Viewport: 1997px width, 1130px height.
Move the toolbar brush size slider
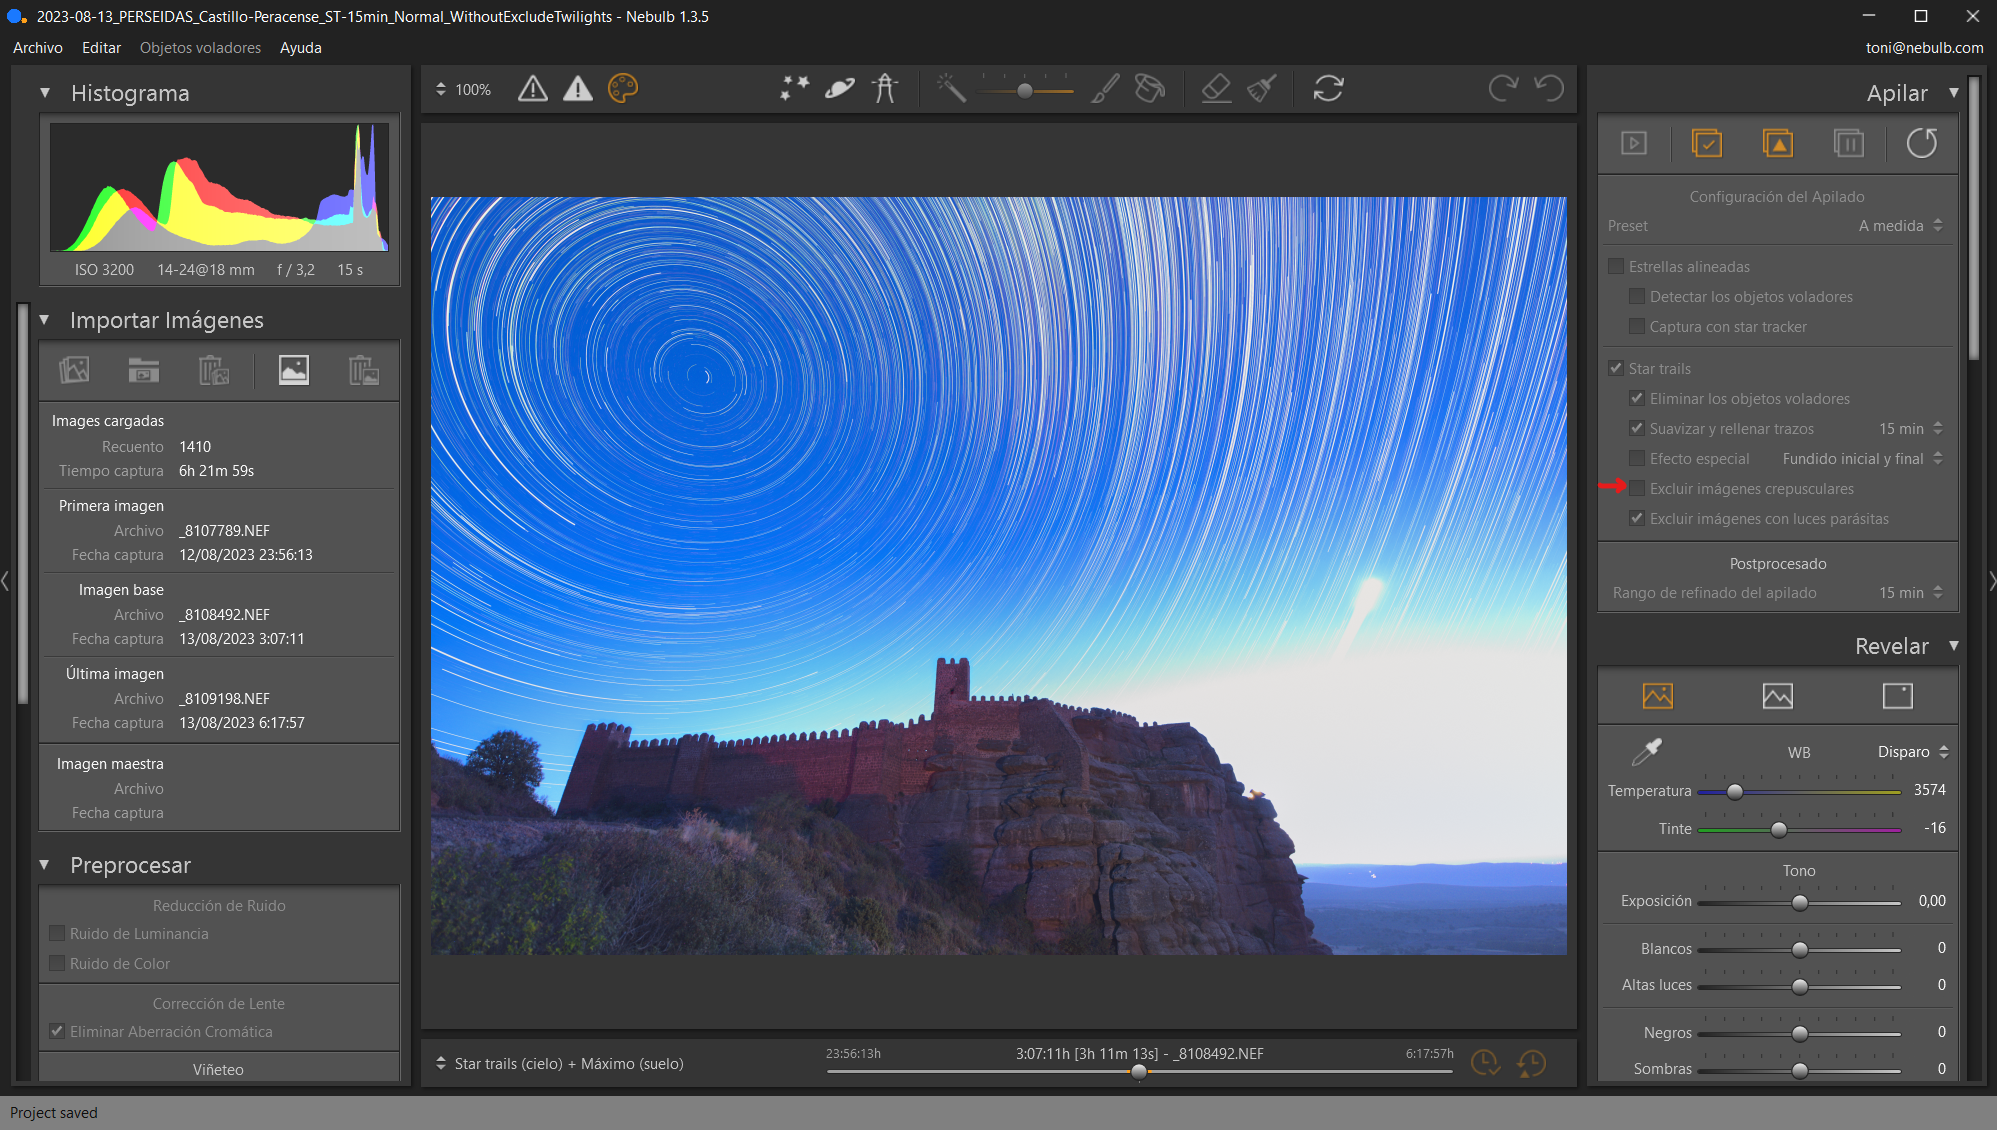pos(1025,90)
